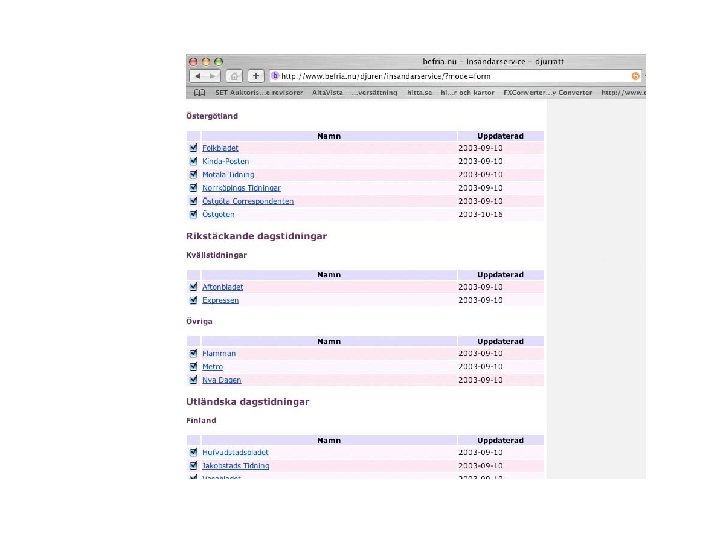Open the Expressen link

click(220, 300)
